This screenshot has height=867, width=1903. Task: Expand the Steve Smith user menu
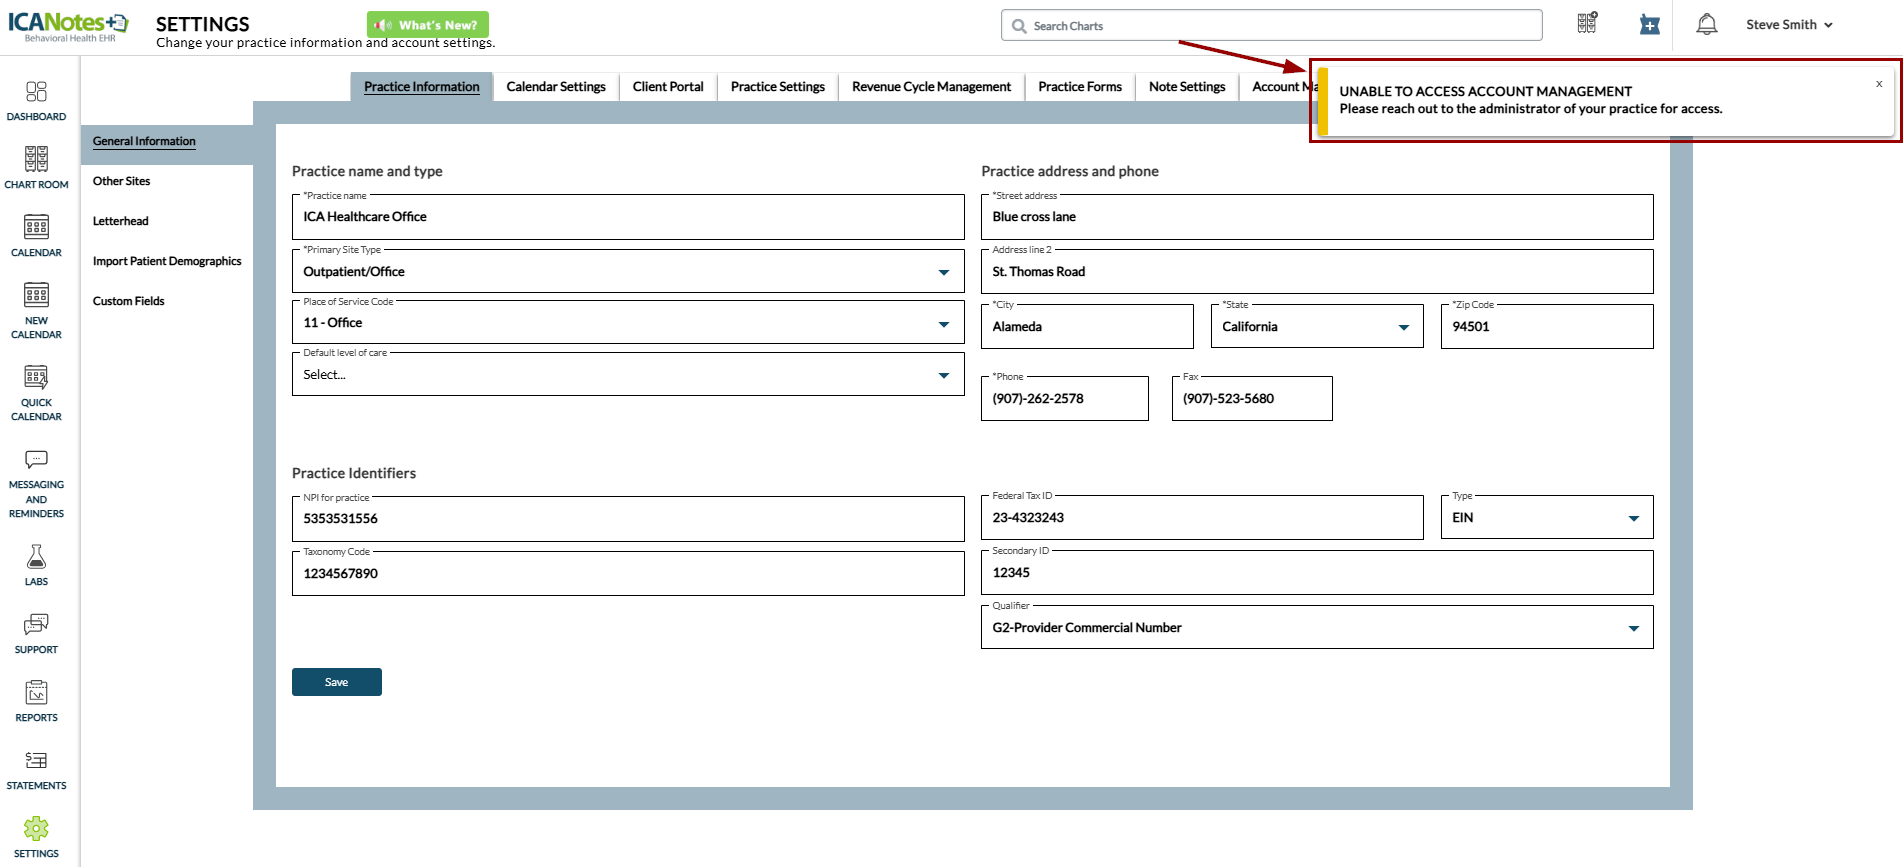tap(1788, 25)
